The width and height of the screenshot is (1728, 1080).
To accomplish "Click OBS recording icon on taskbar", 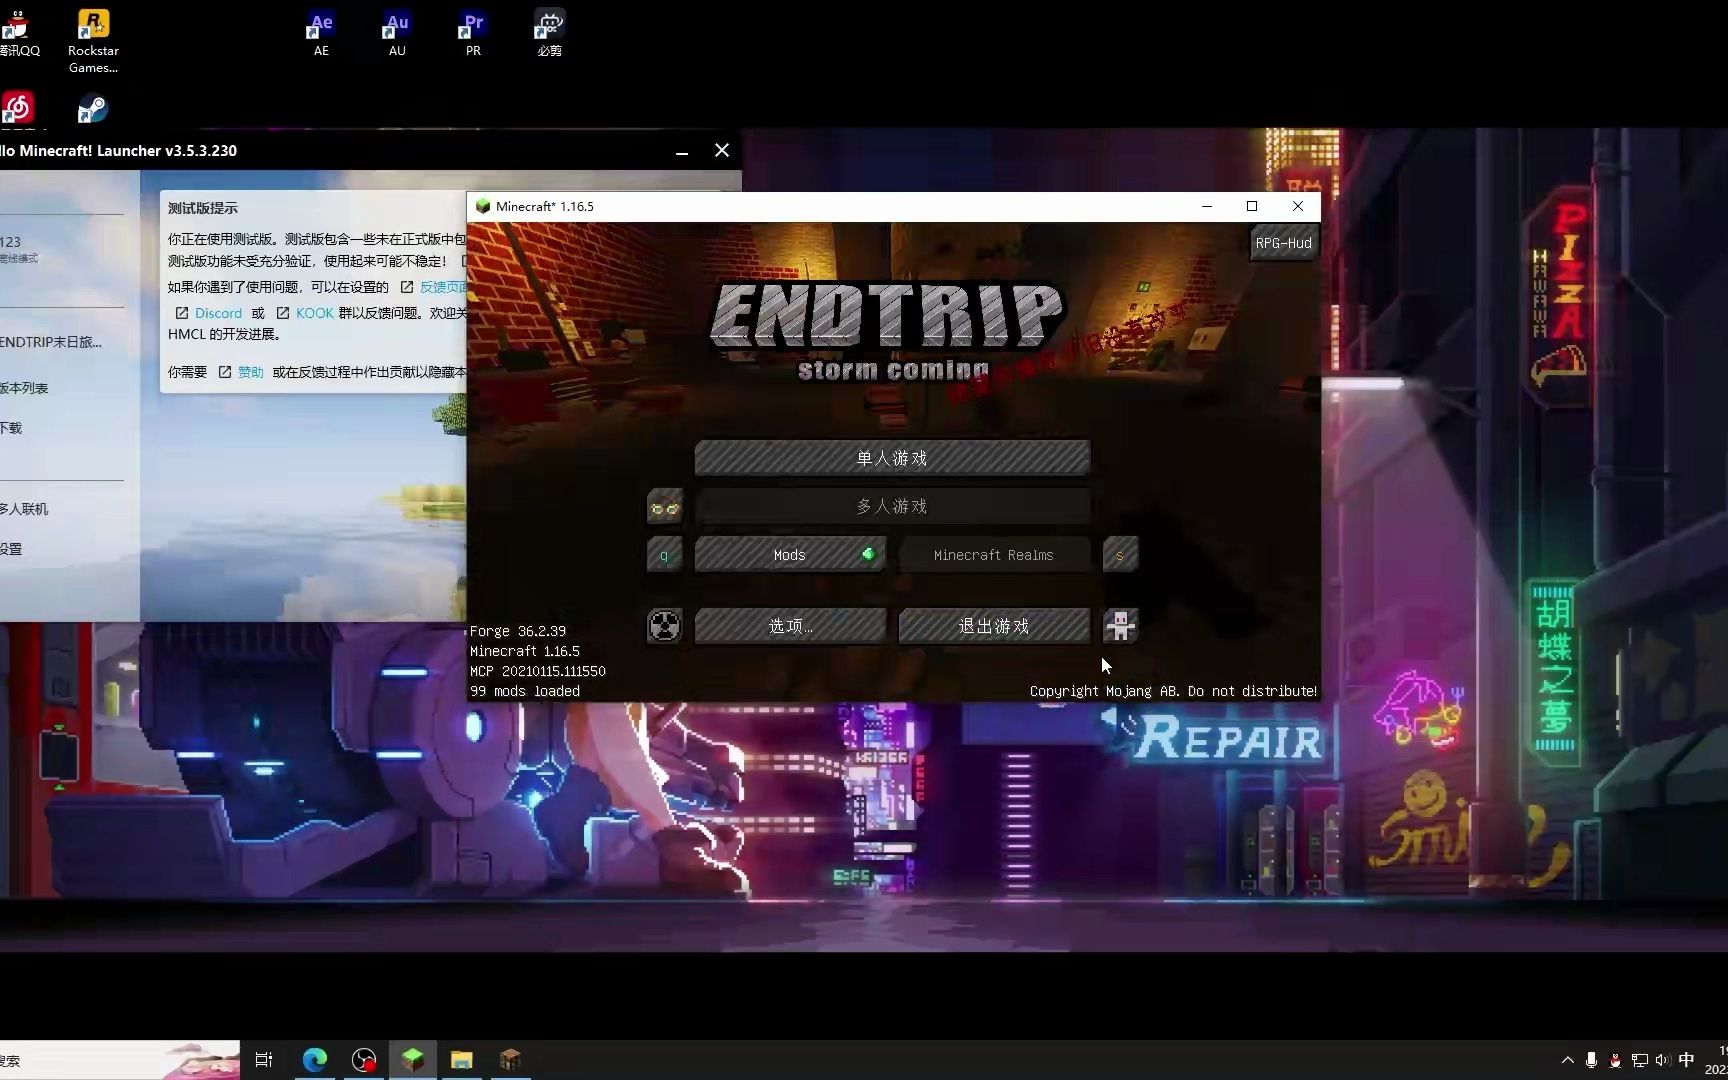I will (364, 1060).
